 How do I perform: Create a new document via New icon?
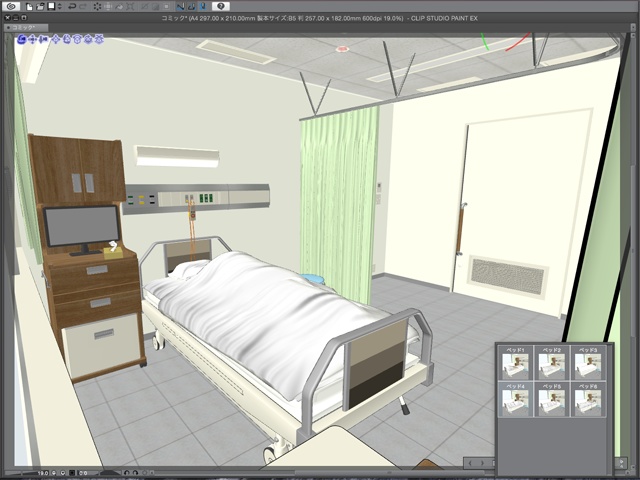(29, 6)
